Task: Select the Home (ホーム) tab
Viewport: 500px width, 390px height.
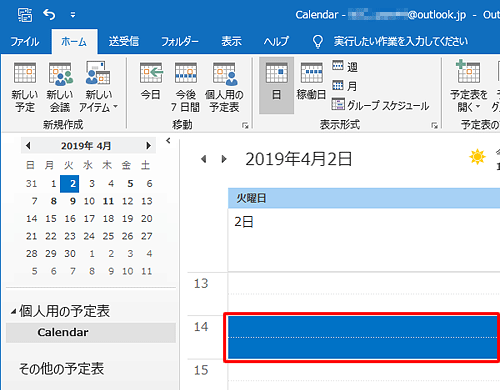Action: (74, 42)
